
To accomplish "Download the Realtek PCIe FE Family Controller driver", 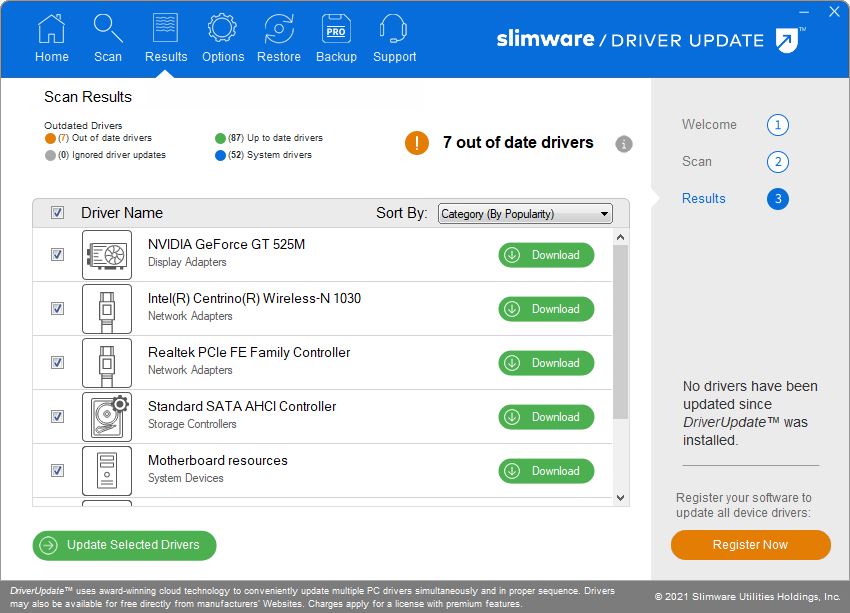I will [546, 363].
